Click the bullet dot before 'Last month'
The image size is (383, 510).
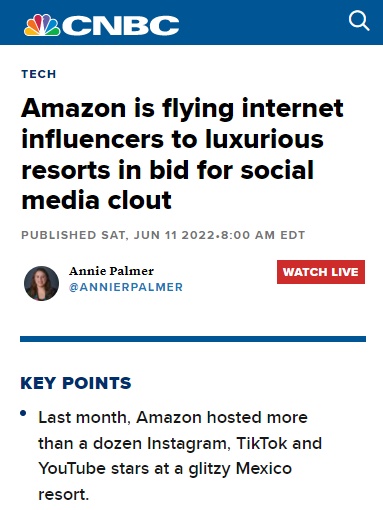[x=23, y=413]
